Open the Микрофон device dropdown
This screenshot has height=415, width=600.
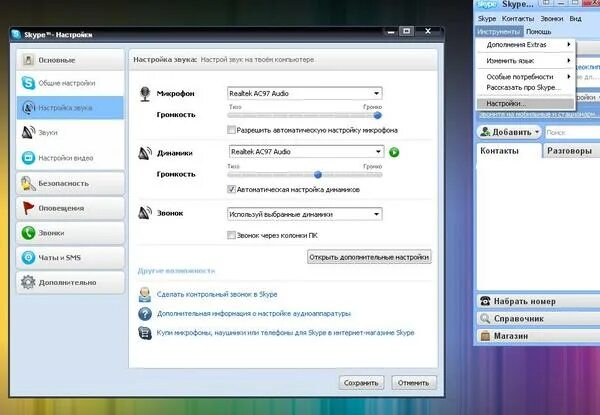coord(305,93)
